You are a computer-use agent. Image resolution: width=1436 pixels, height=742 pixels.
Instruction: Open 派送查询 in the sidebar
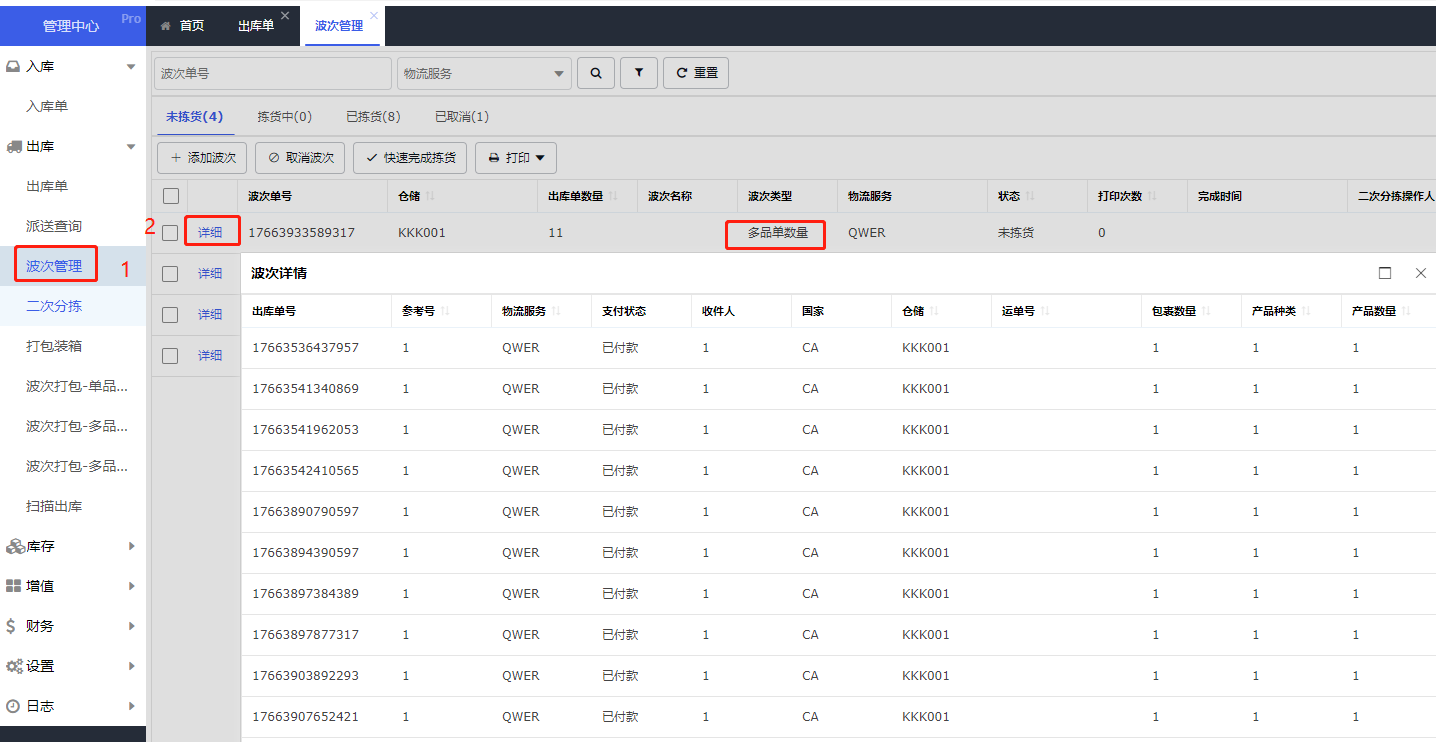pyautogui.click(x=54, y=226)
